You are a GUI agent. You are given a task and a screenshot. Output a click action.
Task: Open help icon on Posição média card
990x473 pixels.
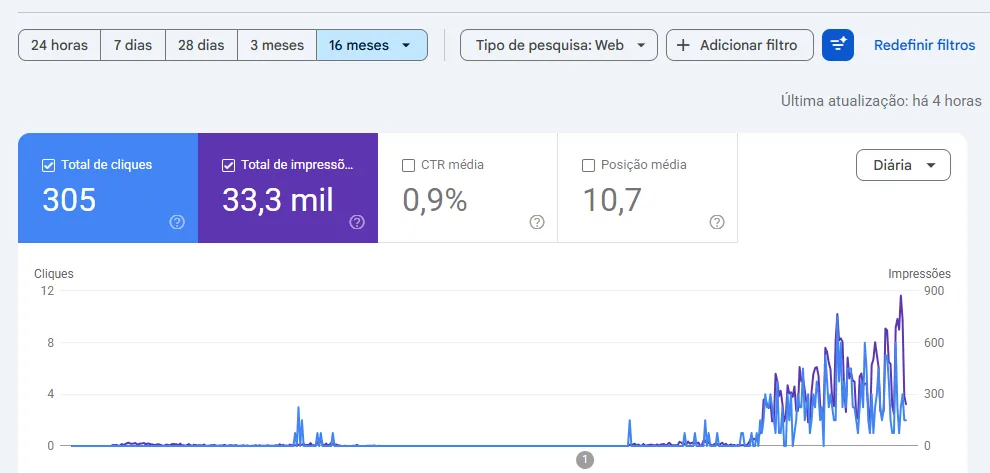pos(717,222)
